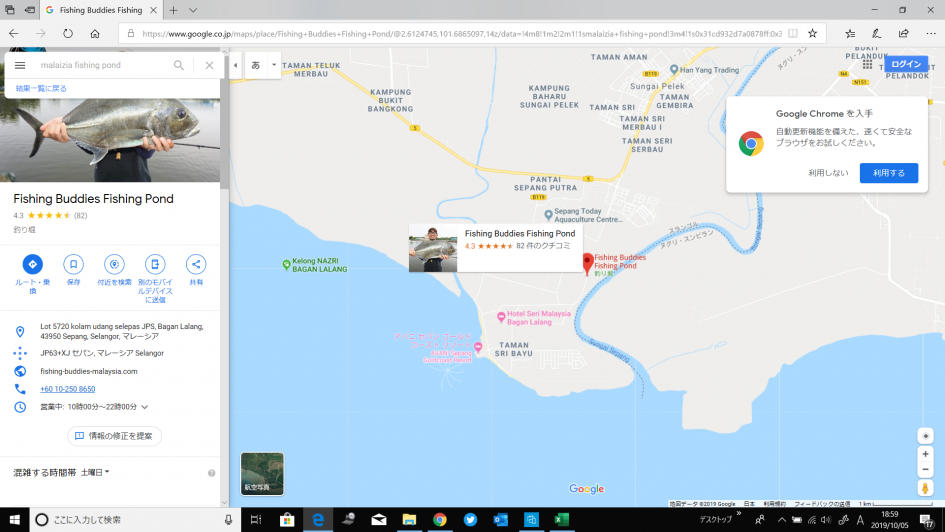Open File Explorer from the taskbar
This screenshot has width=945, height=532.
tap(409, 519)
